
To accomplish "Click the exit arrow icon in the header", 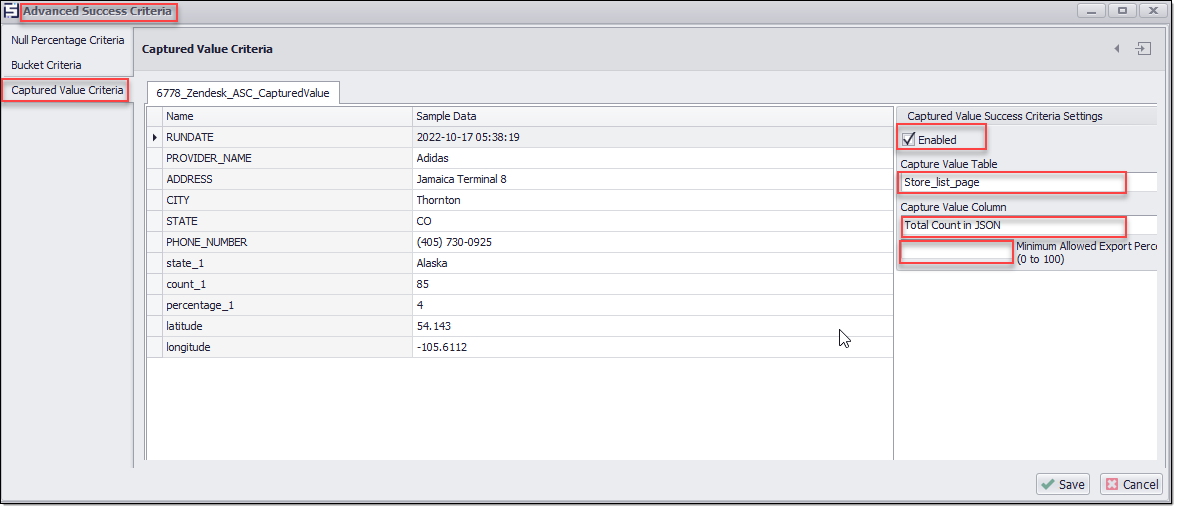I will point(1143,49).
